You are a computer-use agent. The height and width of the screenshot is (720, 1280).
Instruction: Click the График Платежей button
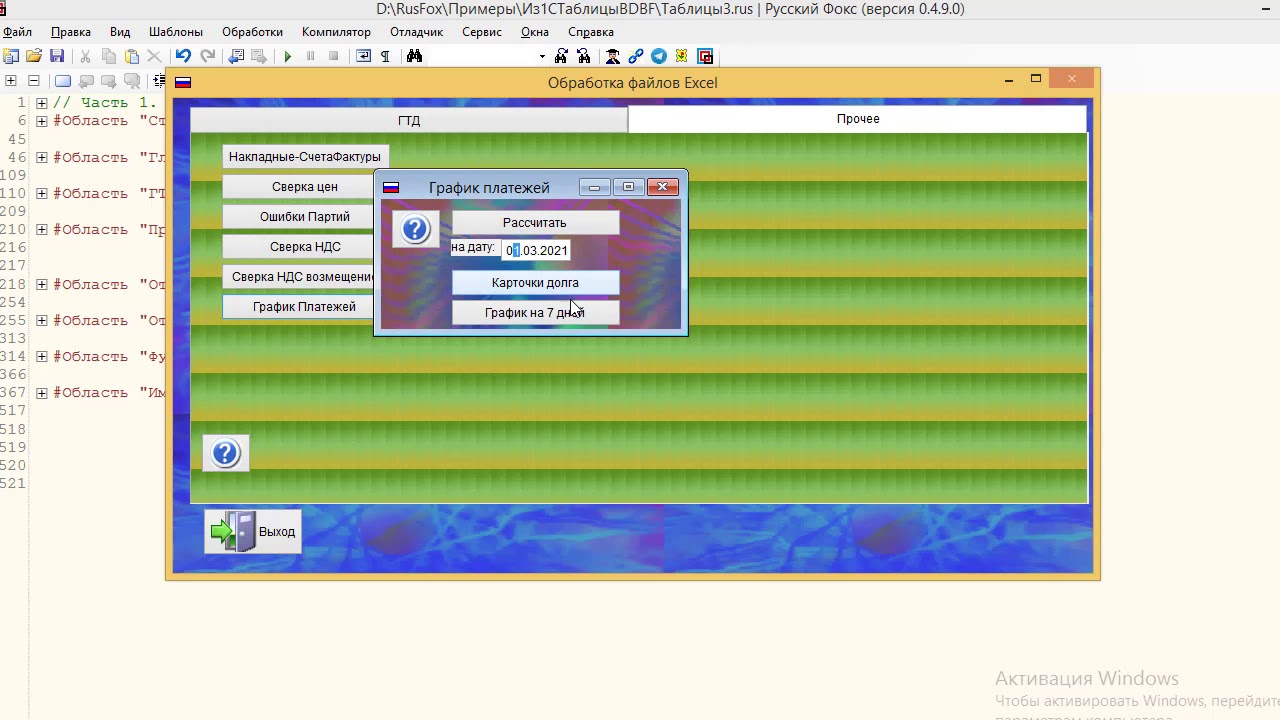pos(299,307)
